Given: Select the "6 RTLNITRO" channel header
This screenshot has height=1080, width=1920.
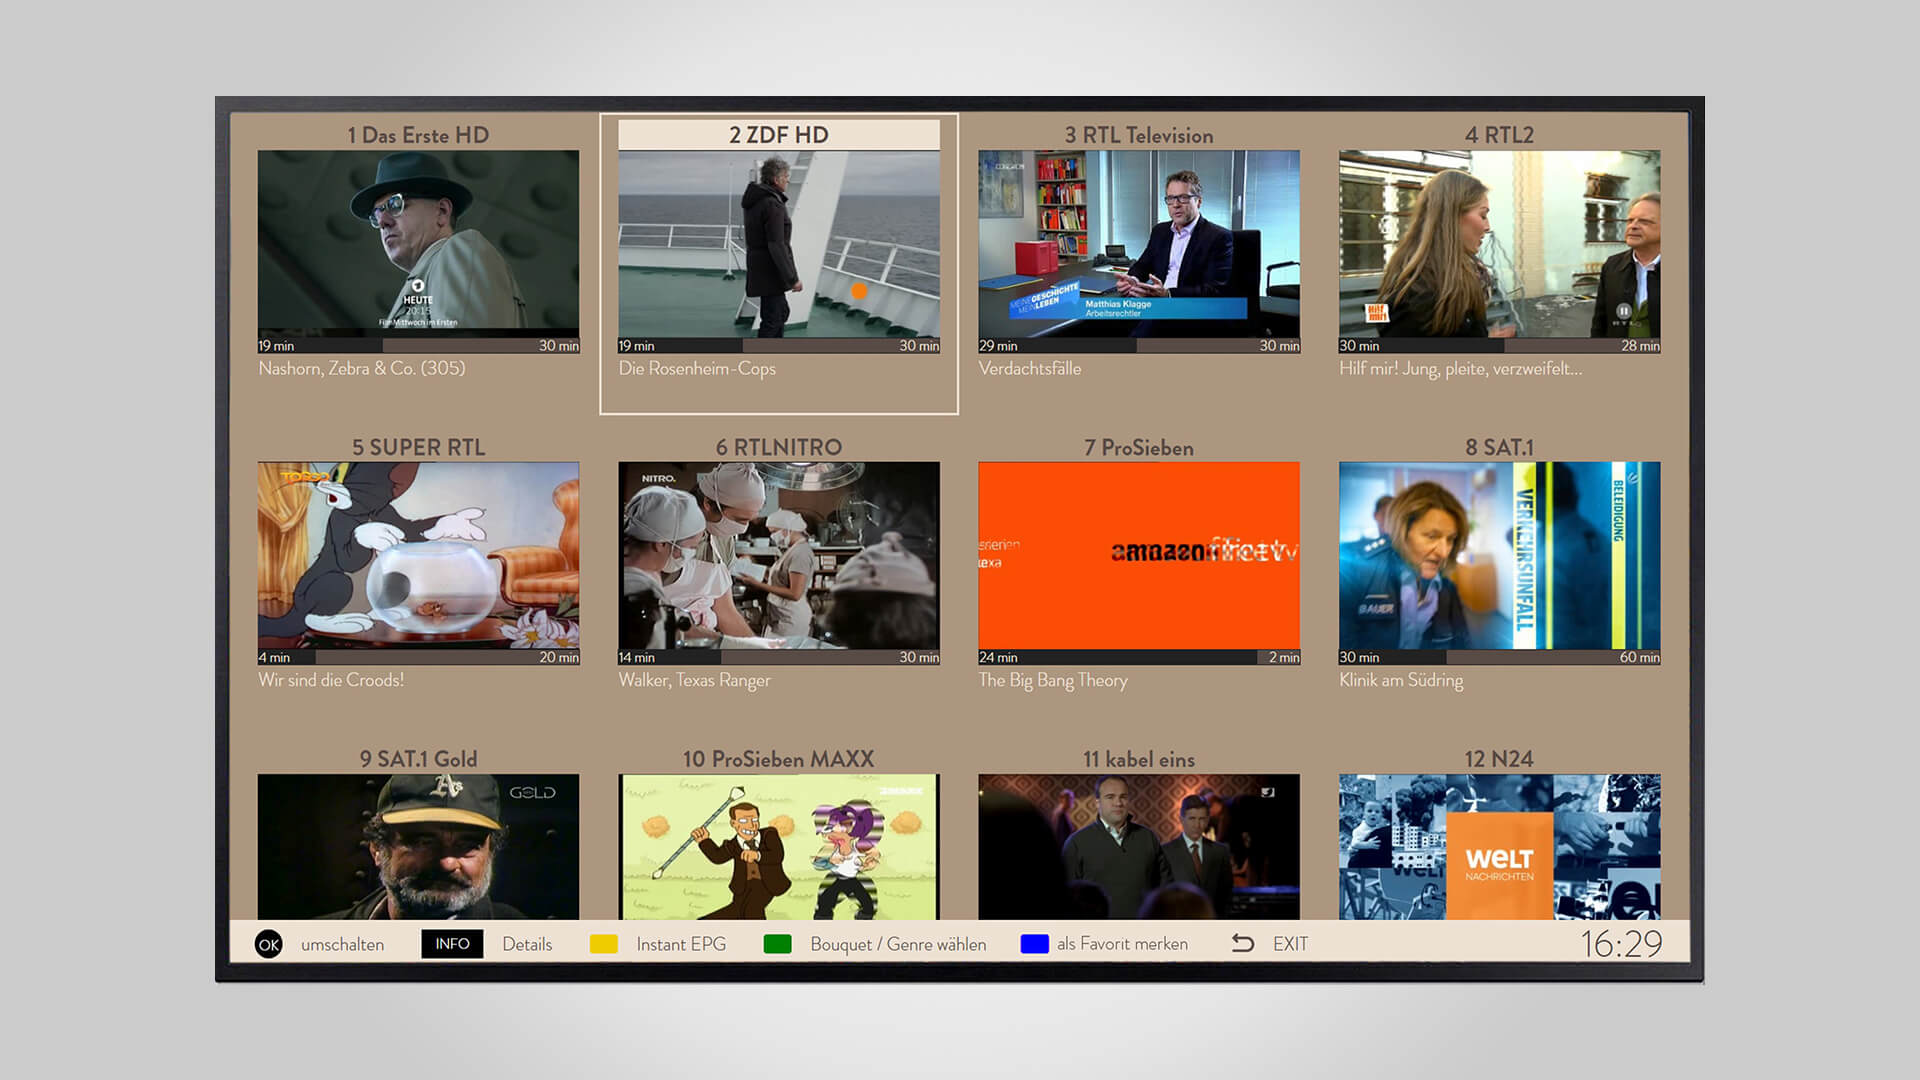Looking at the screenshot, I should pos(777,447).
